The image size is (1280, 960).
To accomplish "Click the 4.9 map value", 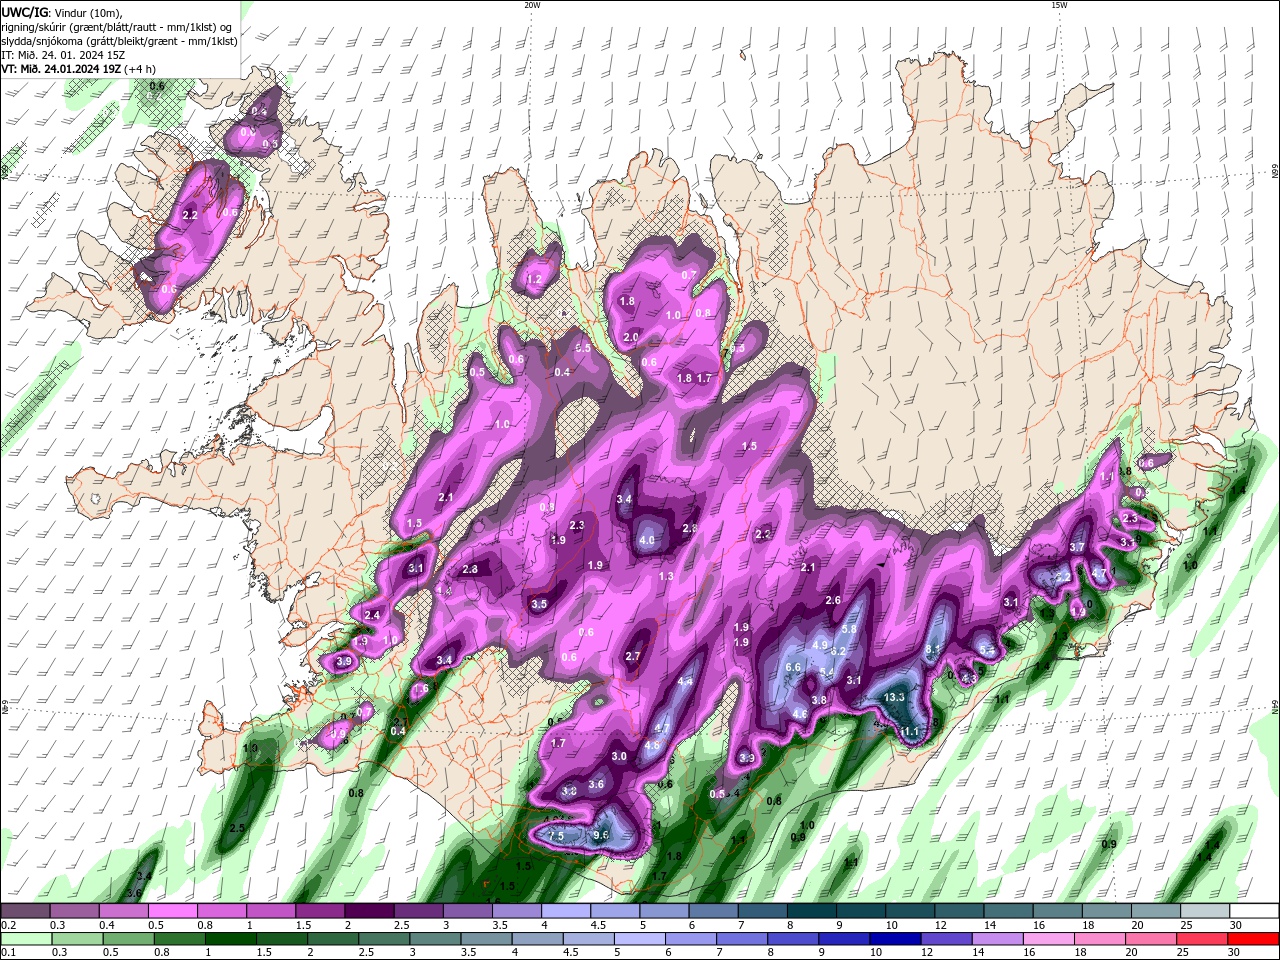I will pyautogui.click(x=820, y=645).
